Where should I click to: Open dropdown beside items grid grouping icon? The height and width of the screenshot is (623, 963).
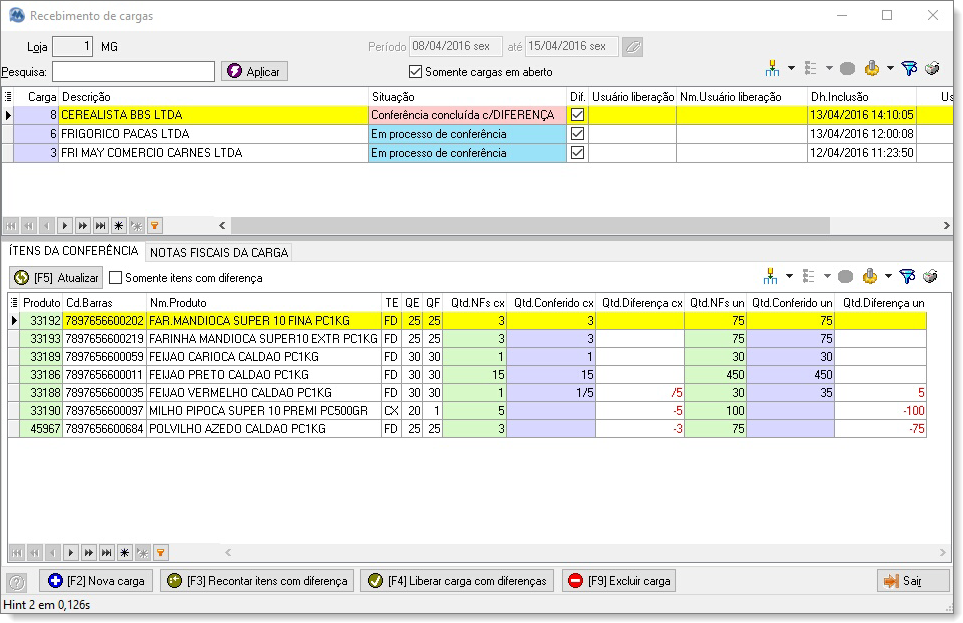(789, 276)
